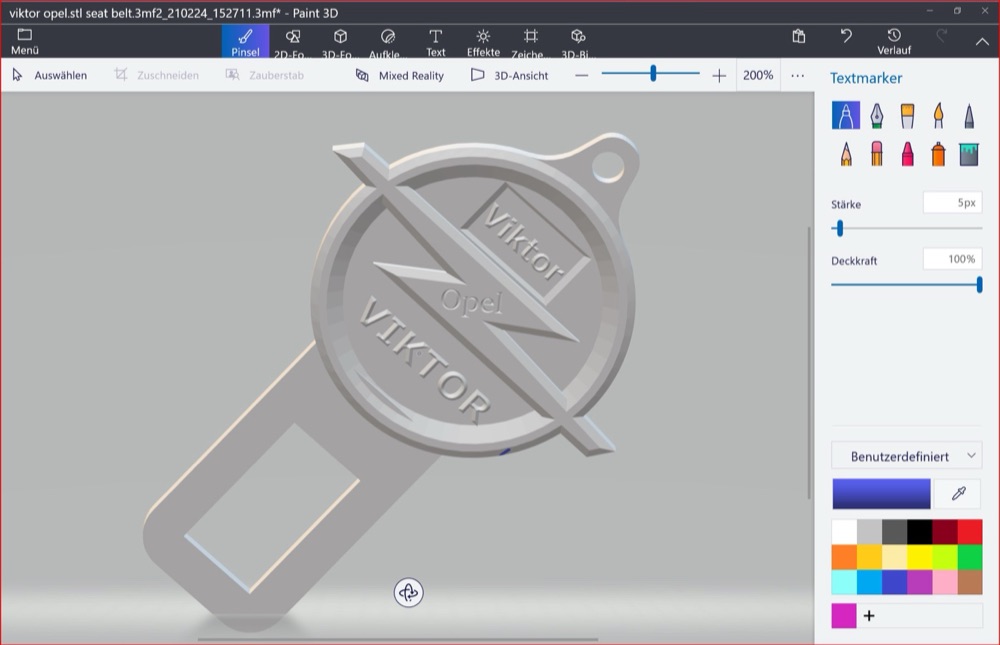This screenshot has width=1000, height=645.
Task: Select the Fill bucket tool
Action: pos(969,154)
